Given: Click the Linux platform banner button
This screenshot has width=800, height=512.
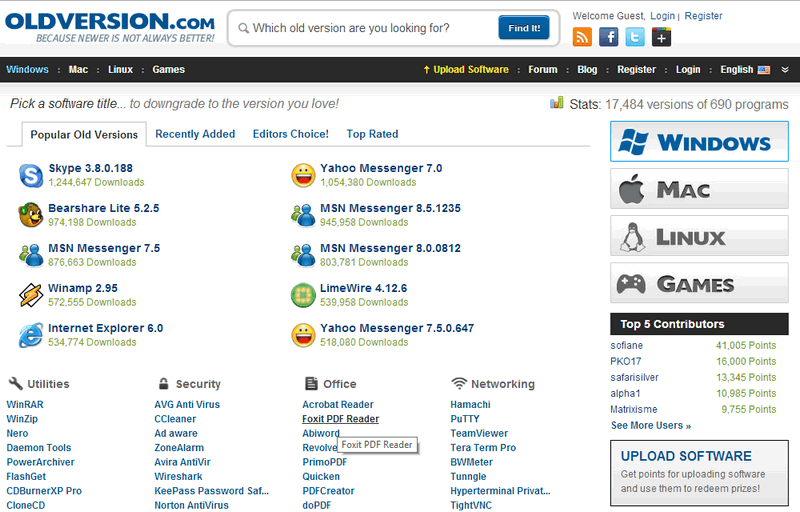Looking at the screenshot, I should click(699, 236).
